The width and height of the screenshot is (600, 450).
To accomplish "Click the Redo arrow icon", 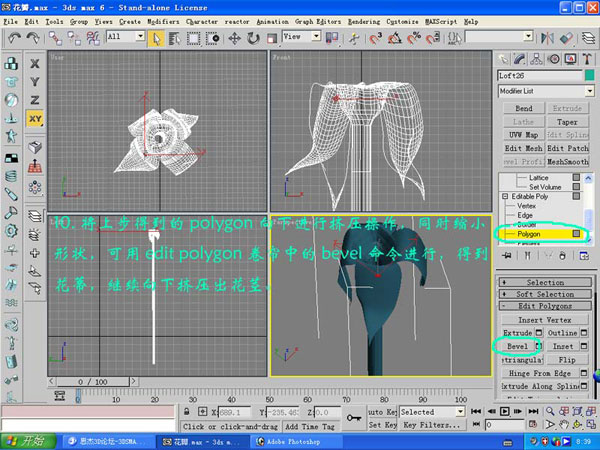I will (33, 38).
